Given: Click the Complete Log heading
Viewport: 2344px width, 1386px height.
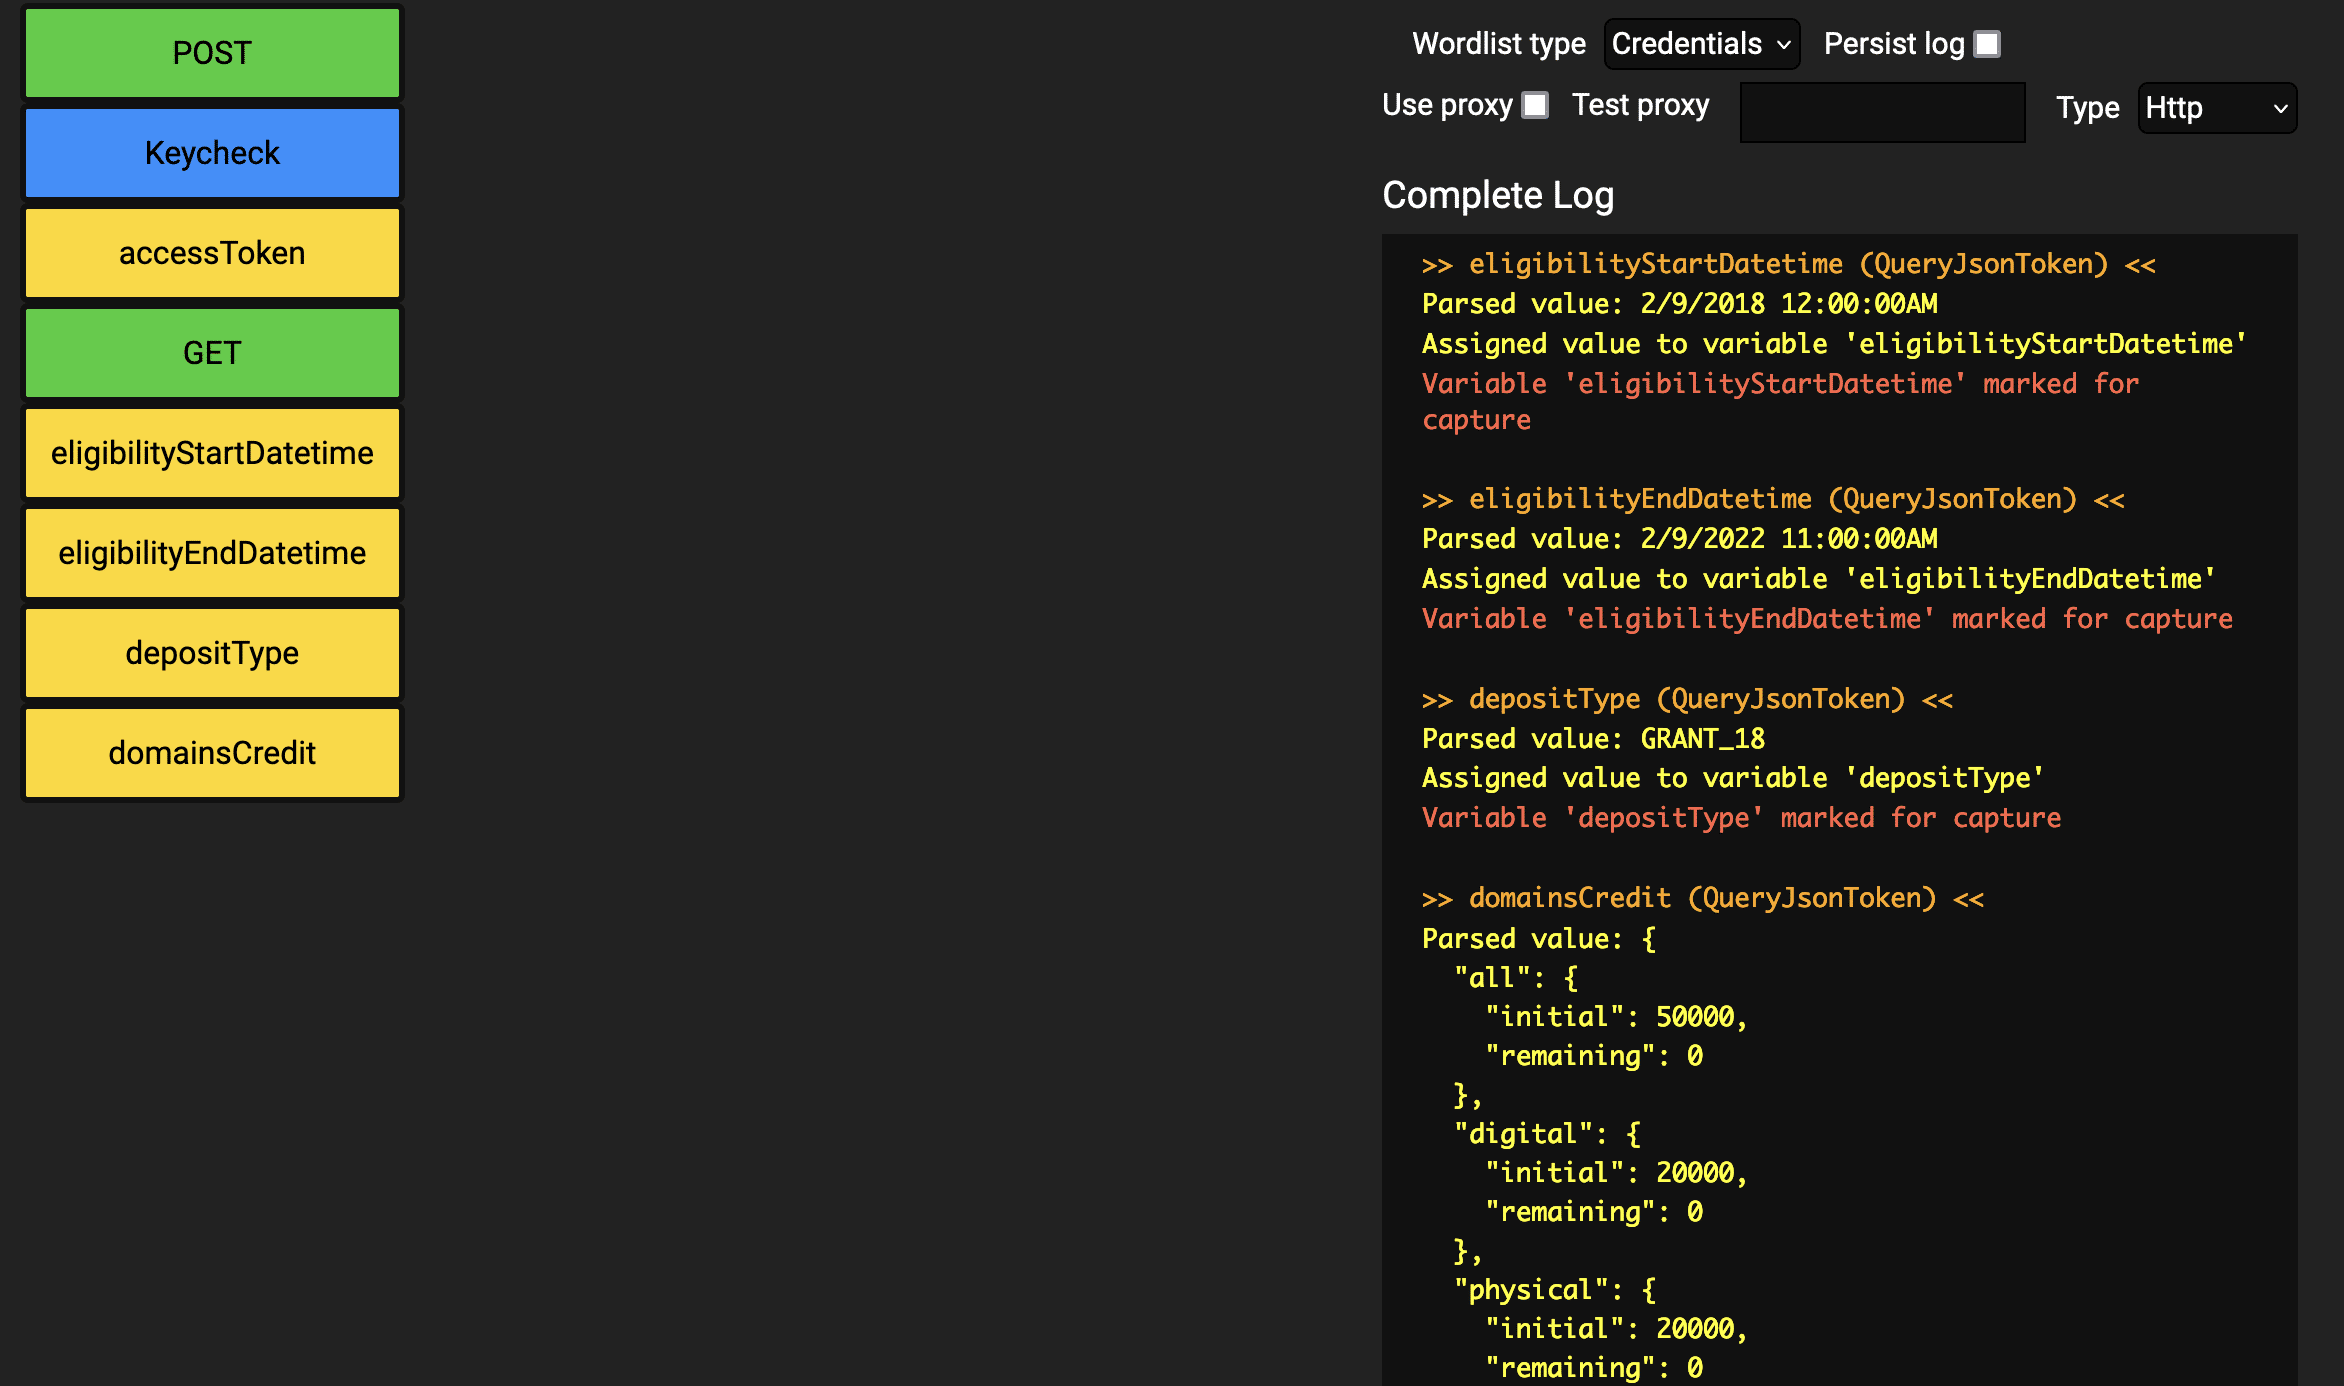Looking at the screenshot, I should (x=1497, y=195).
